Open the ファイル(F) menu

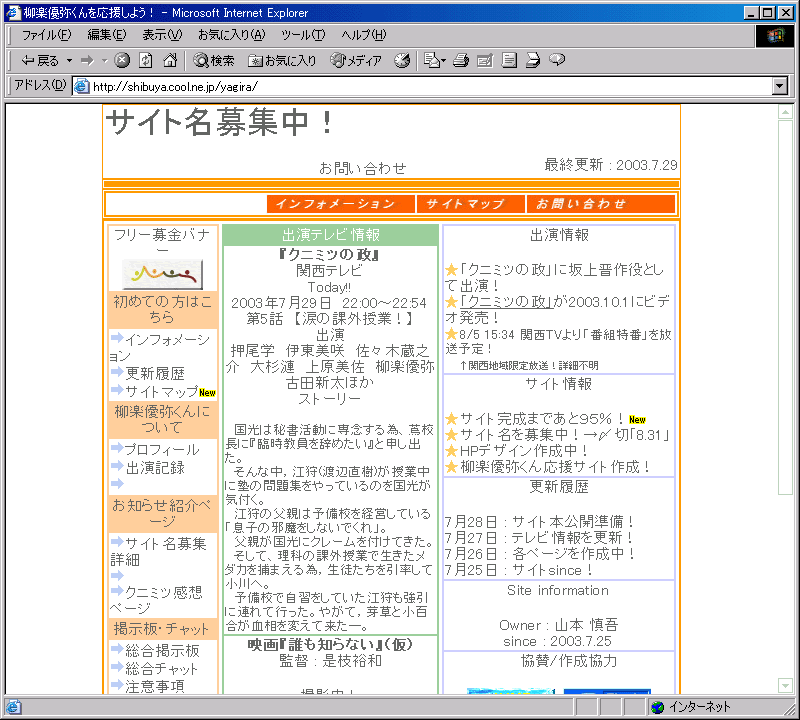point(46,35)
